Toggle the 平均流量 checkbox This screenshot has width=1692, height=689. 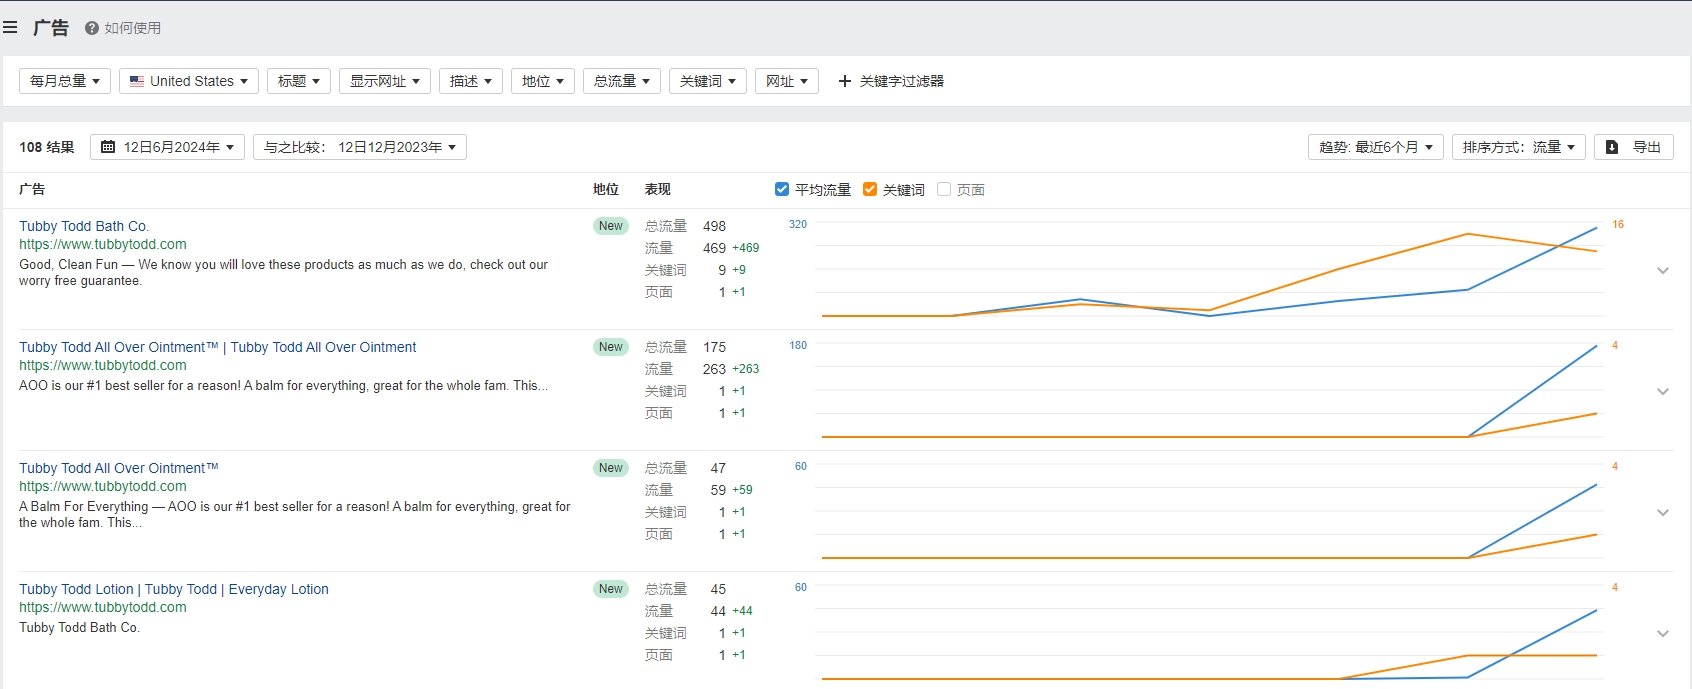782,189
